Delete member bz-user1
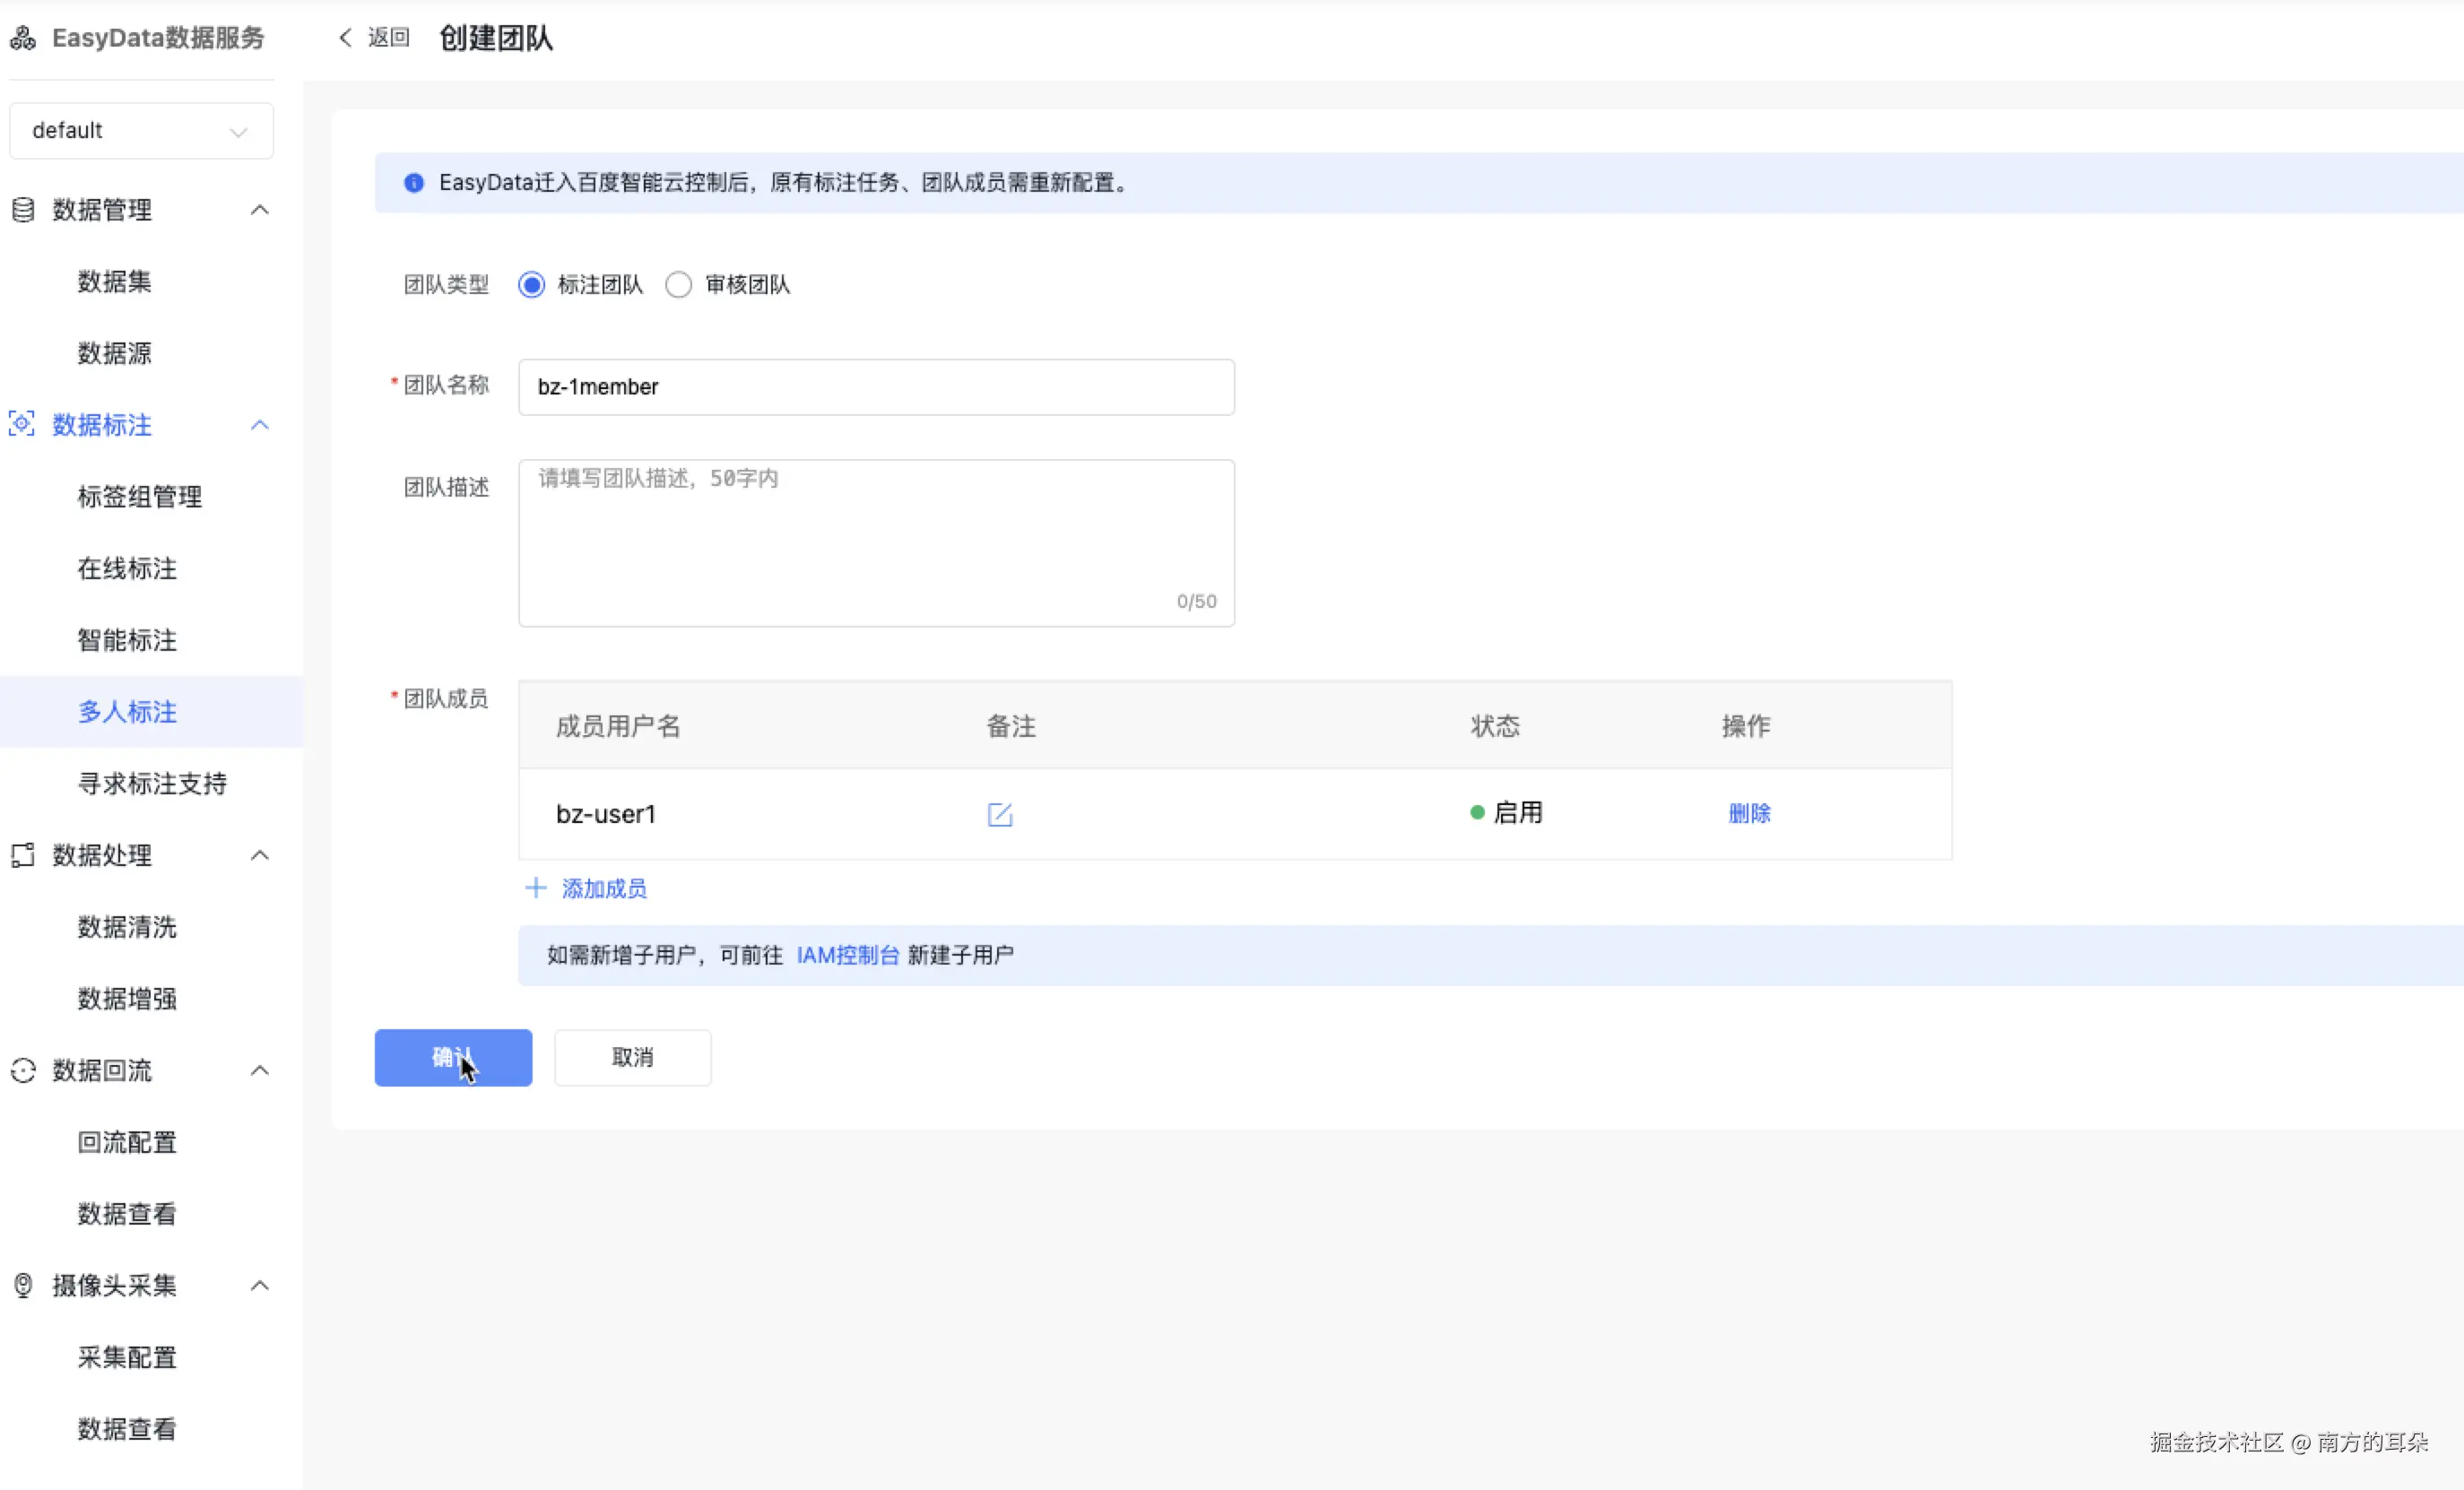2464x1490 pixels. coord(1749,813)
